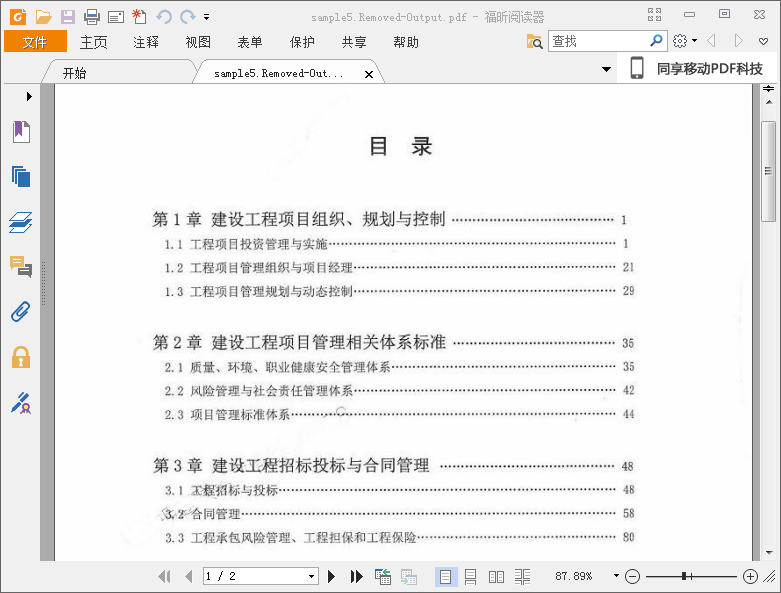Go to next search result arrow

(x=739, y=41)
